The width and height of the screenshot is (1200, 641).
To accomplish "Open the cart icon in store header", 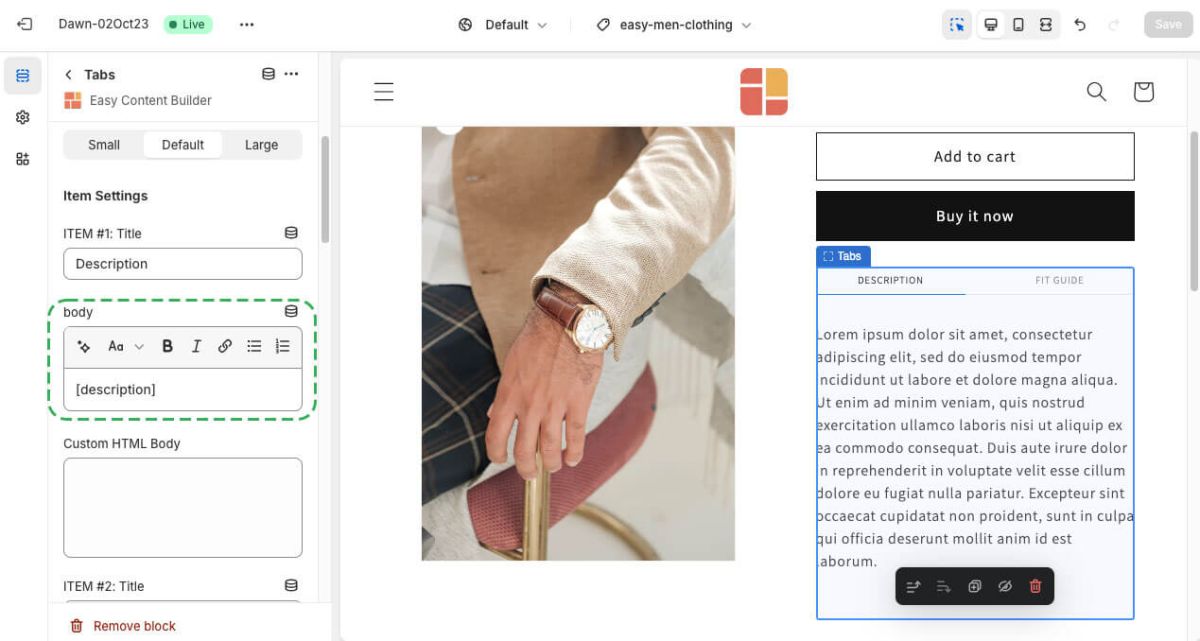I will point(1143,92).
